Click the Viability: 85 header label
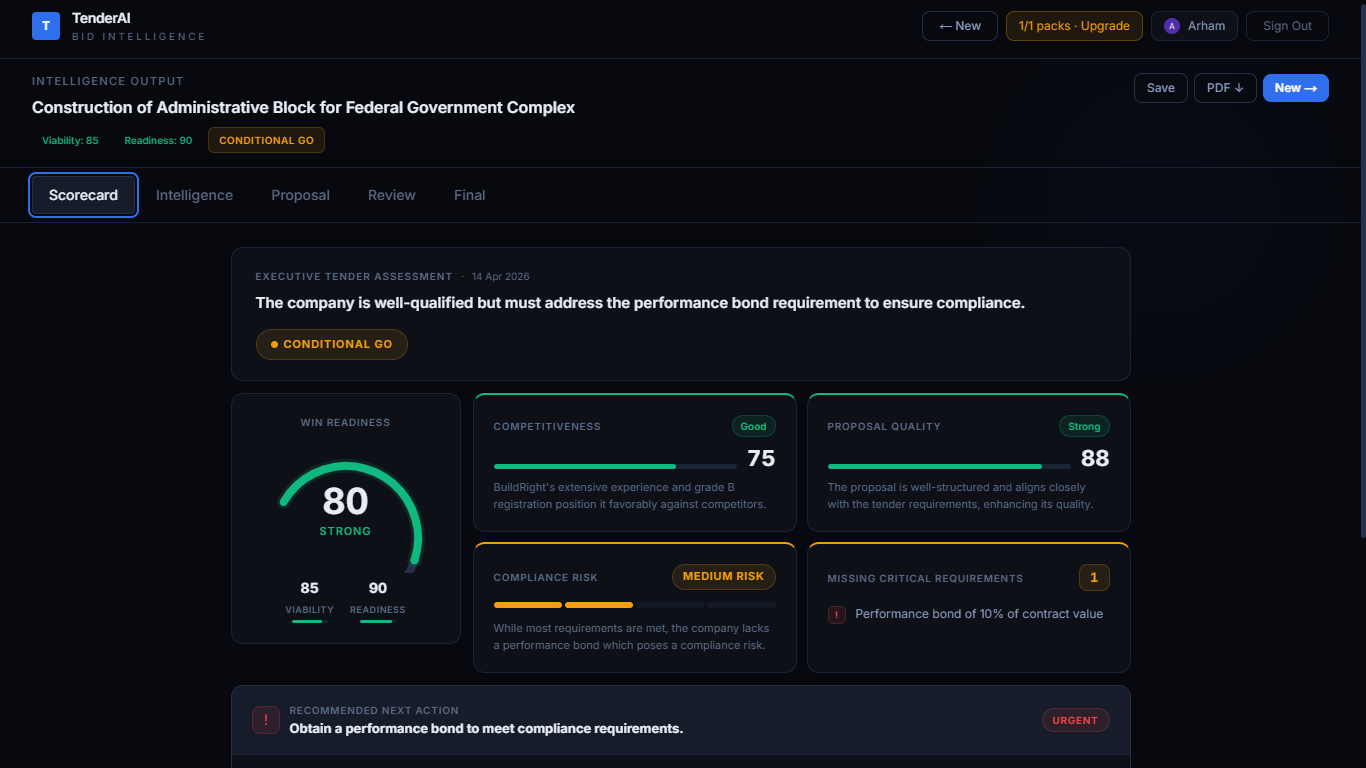The image size is (1366, 768). [70, 140]
